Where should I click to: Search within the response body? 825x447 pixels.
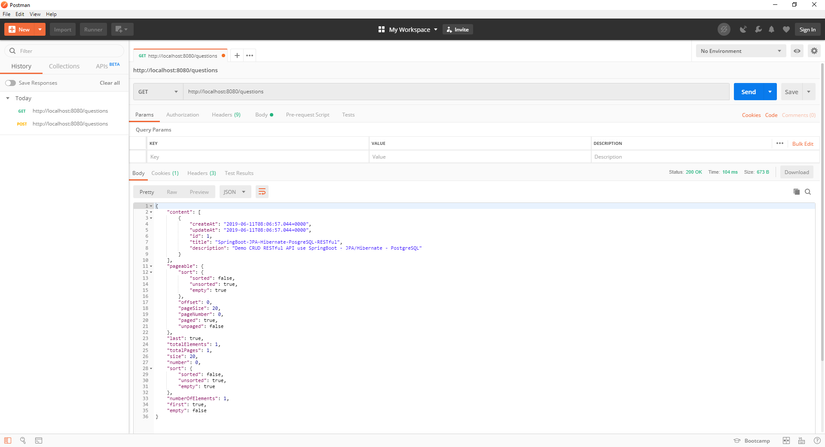click(x=808, y=192)
